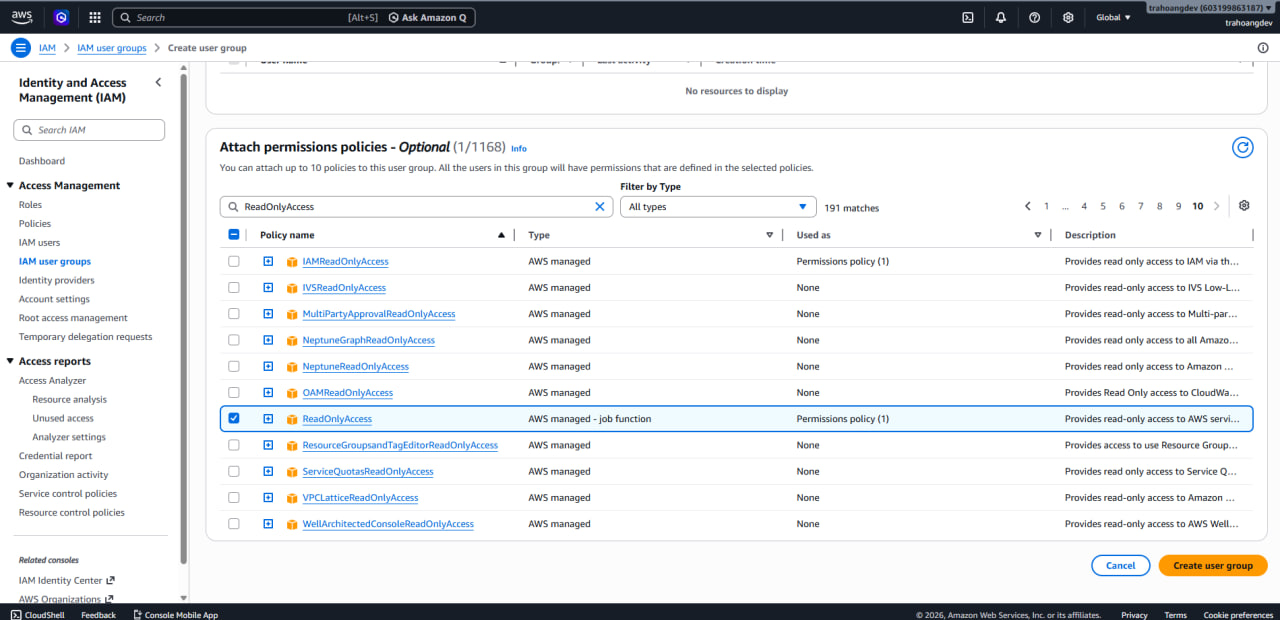The height and width of the screenshot is (620, 1280).
Task: Check the NeptuneReadOnlyAccess policy box
Action: tap(234, 366)
